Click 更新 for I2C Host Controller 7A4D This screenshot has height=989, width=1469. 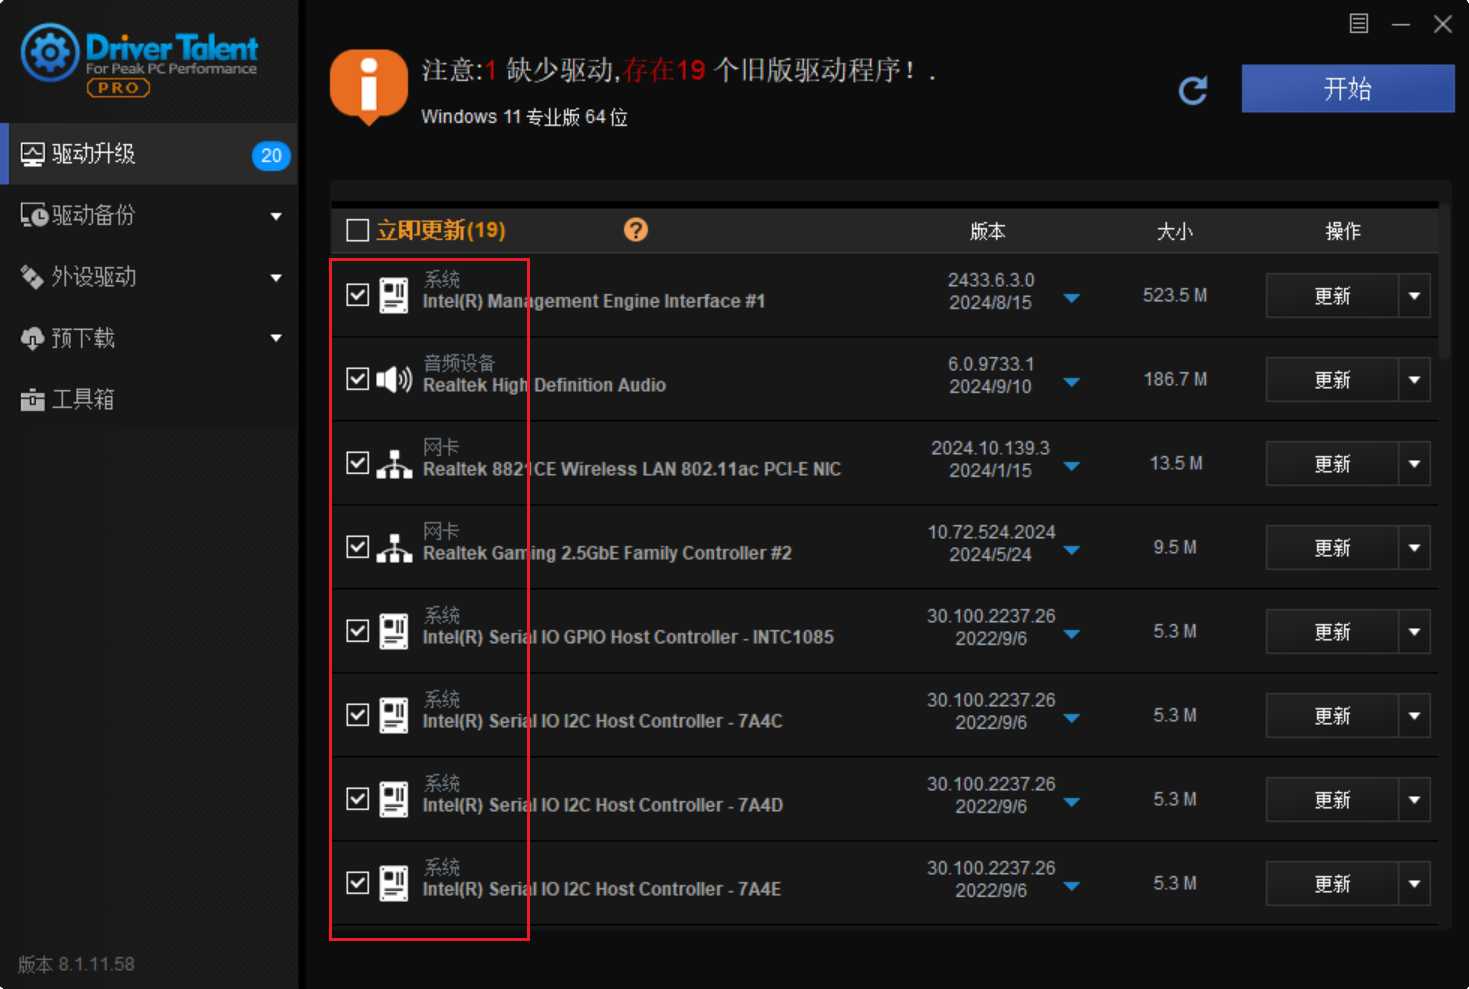[1332, 800]
